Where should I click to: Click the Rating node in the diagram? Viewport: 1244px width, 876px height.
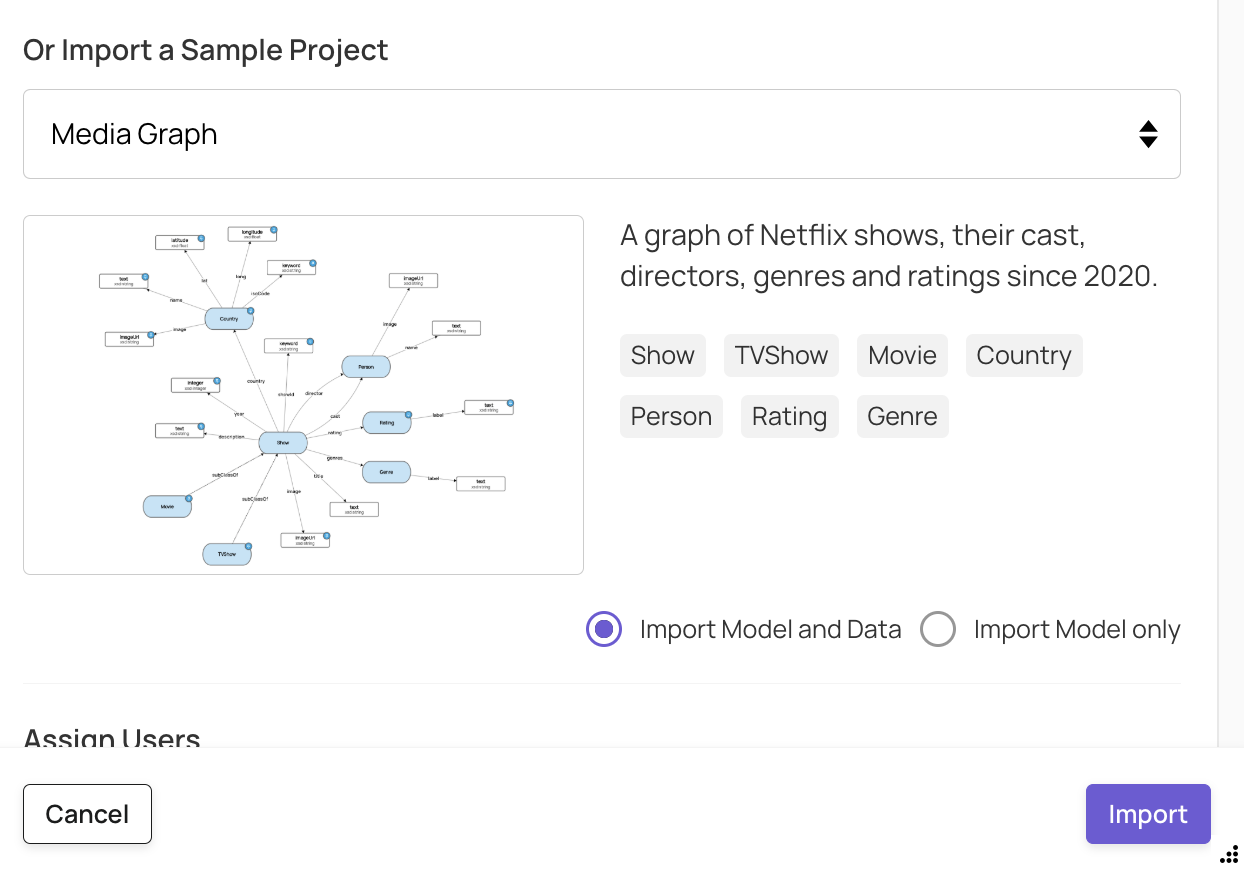386,422
